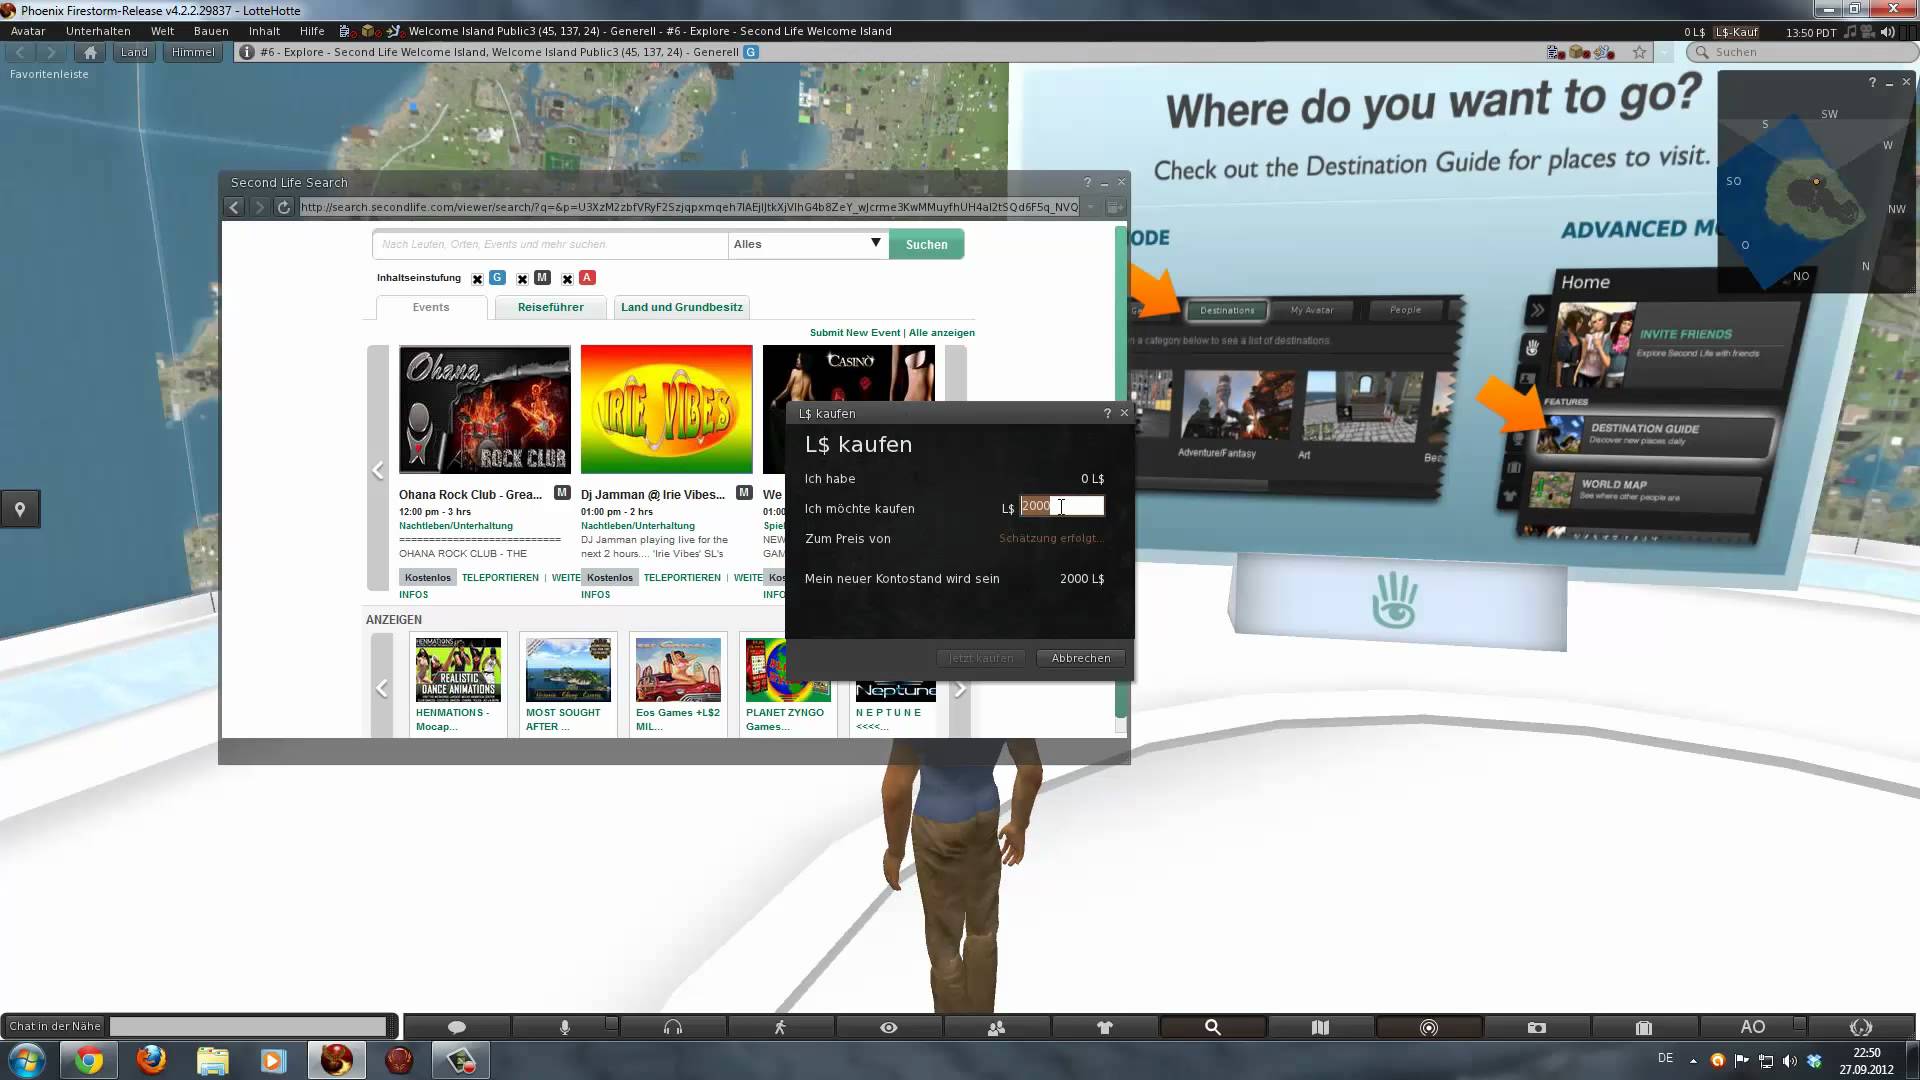The image size is (1920, 1080).
Task: Open Ohana Rock Club event thumbnail
Action: (x=485, y=409)
